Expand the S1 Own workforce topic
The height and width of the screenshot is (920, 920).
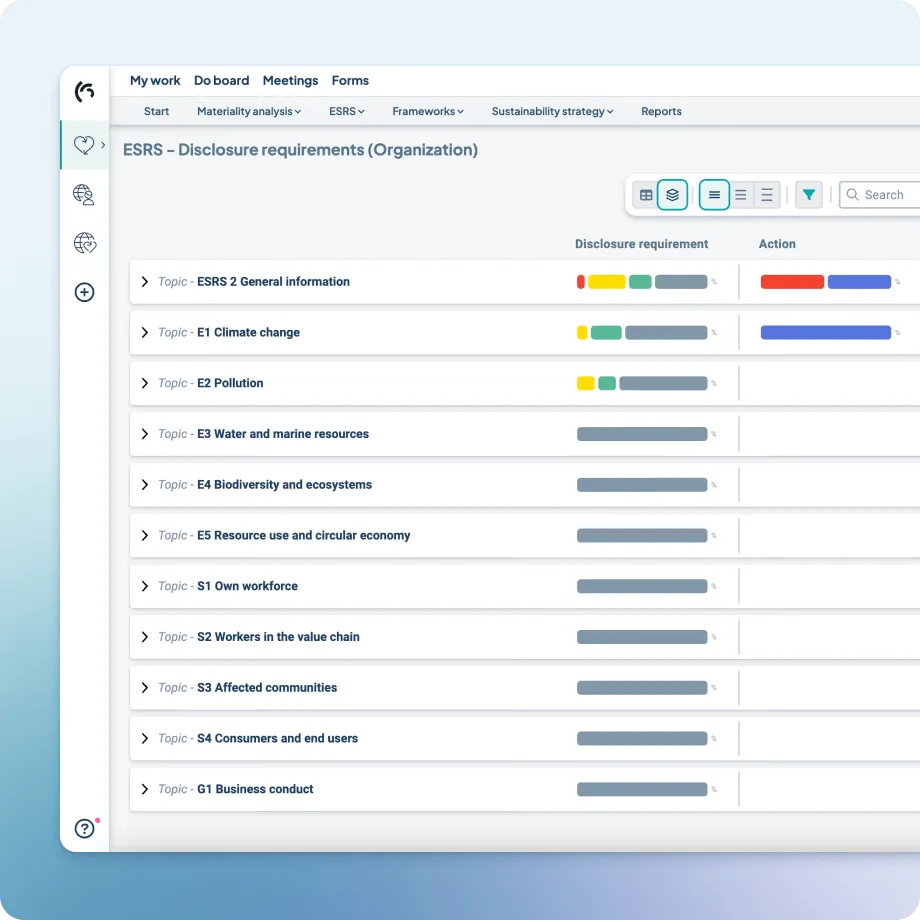pyautogui.click(x=144, y=586)
